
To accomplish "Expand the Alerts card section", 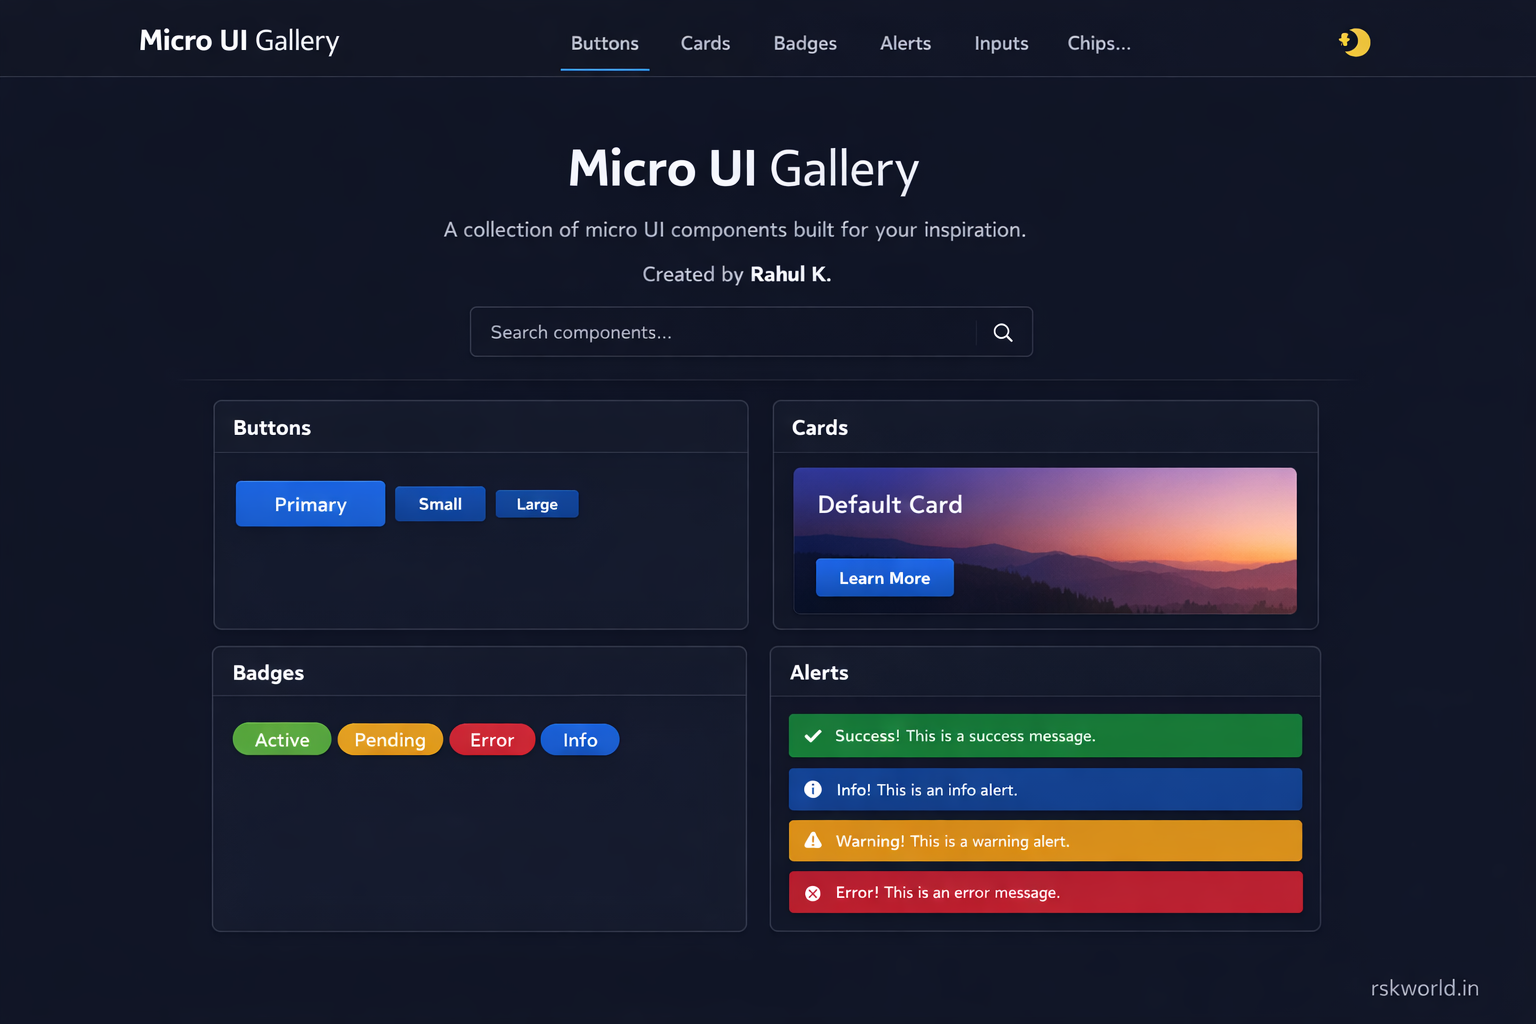I will (819, 672).
